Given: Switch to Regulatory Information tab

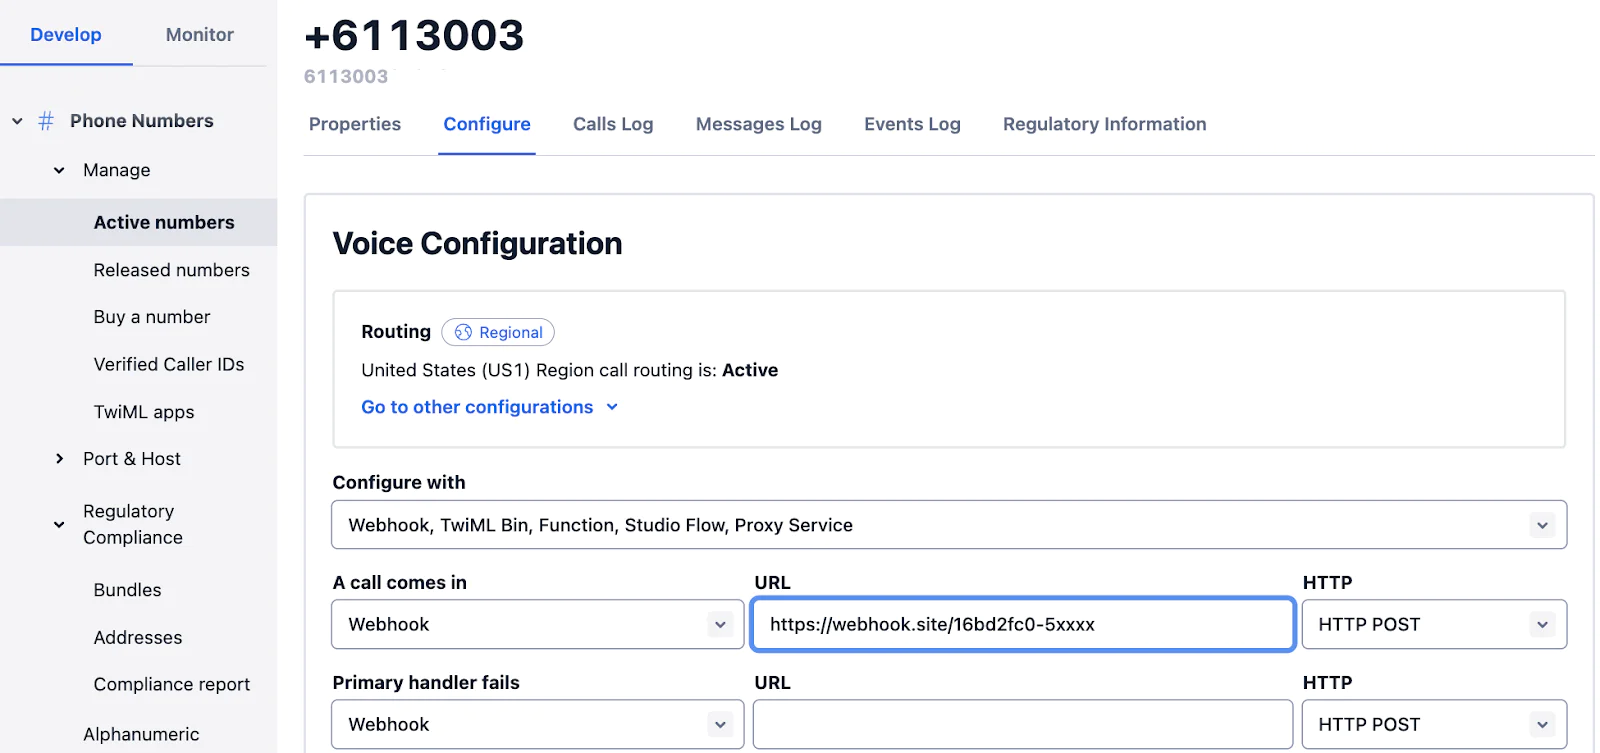Looking at the screenshot, I should [1104, 124].
